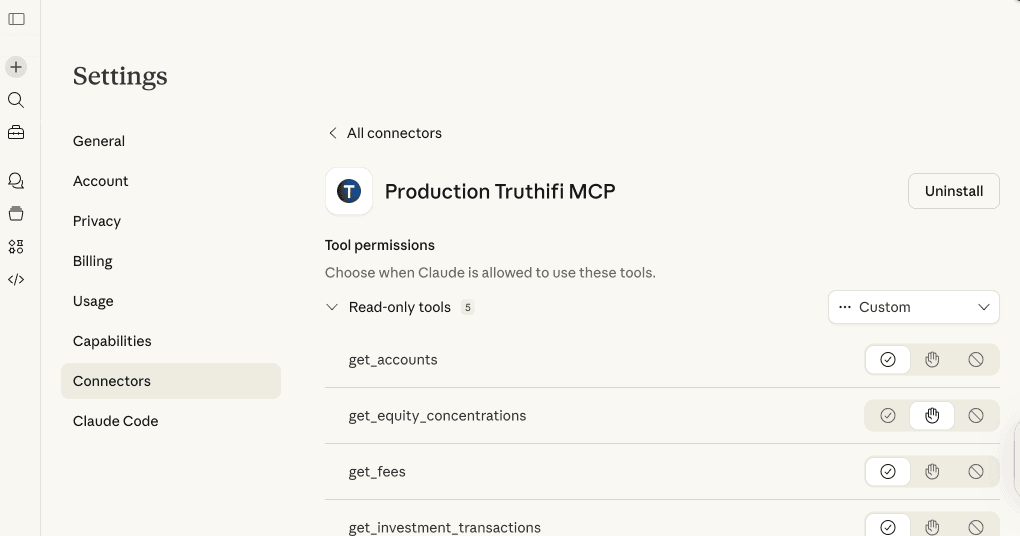
Task: Open the Custom permissions dropdown
Action: (913, 307)
